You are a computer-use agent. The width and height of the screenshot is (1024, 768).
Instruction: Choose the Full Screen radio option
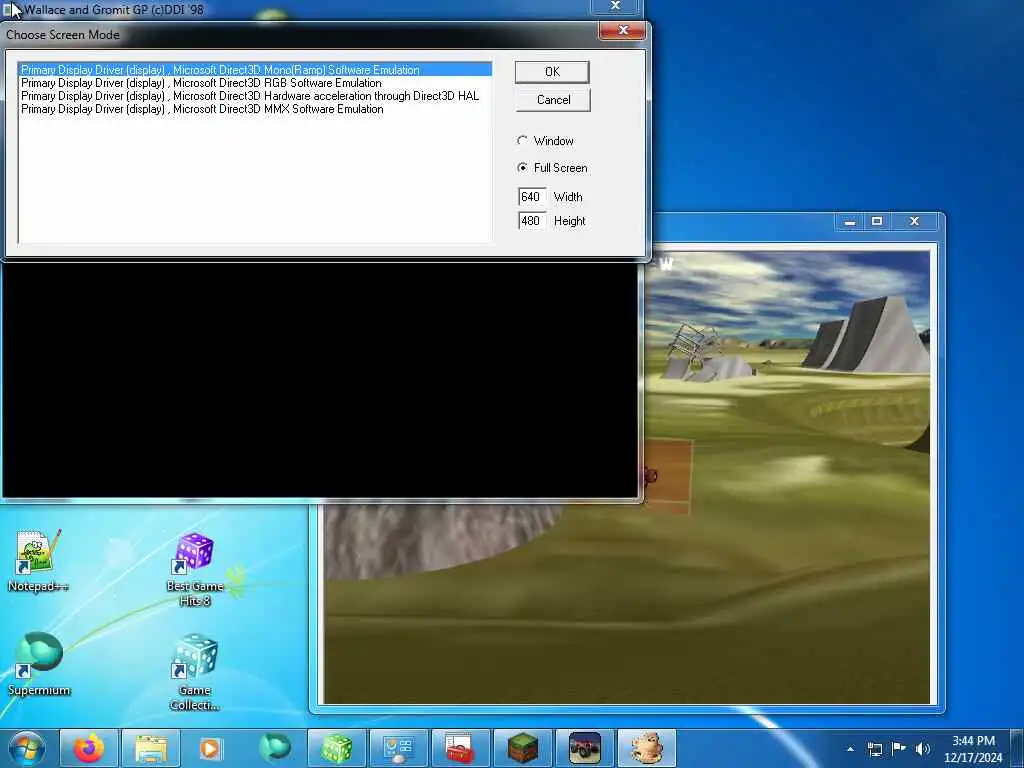click(552, 168)
